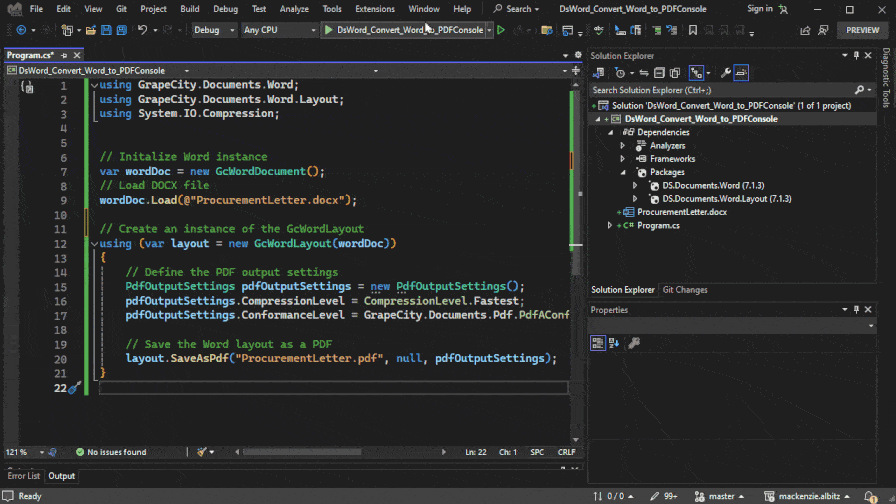896x504 pixels.
Task: Click the editor horizontal scrollbar
Action: (300, 452)
